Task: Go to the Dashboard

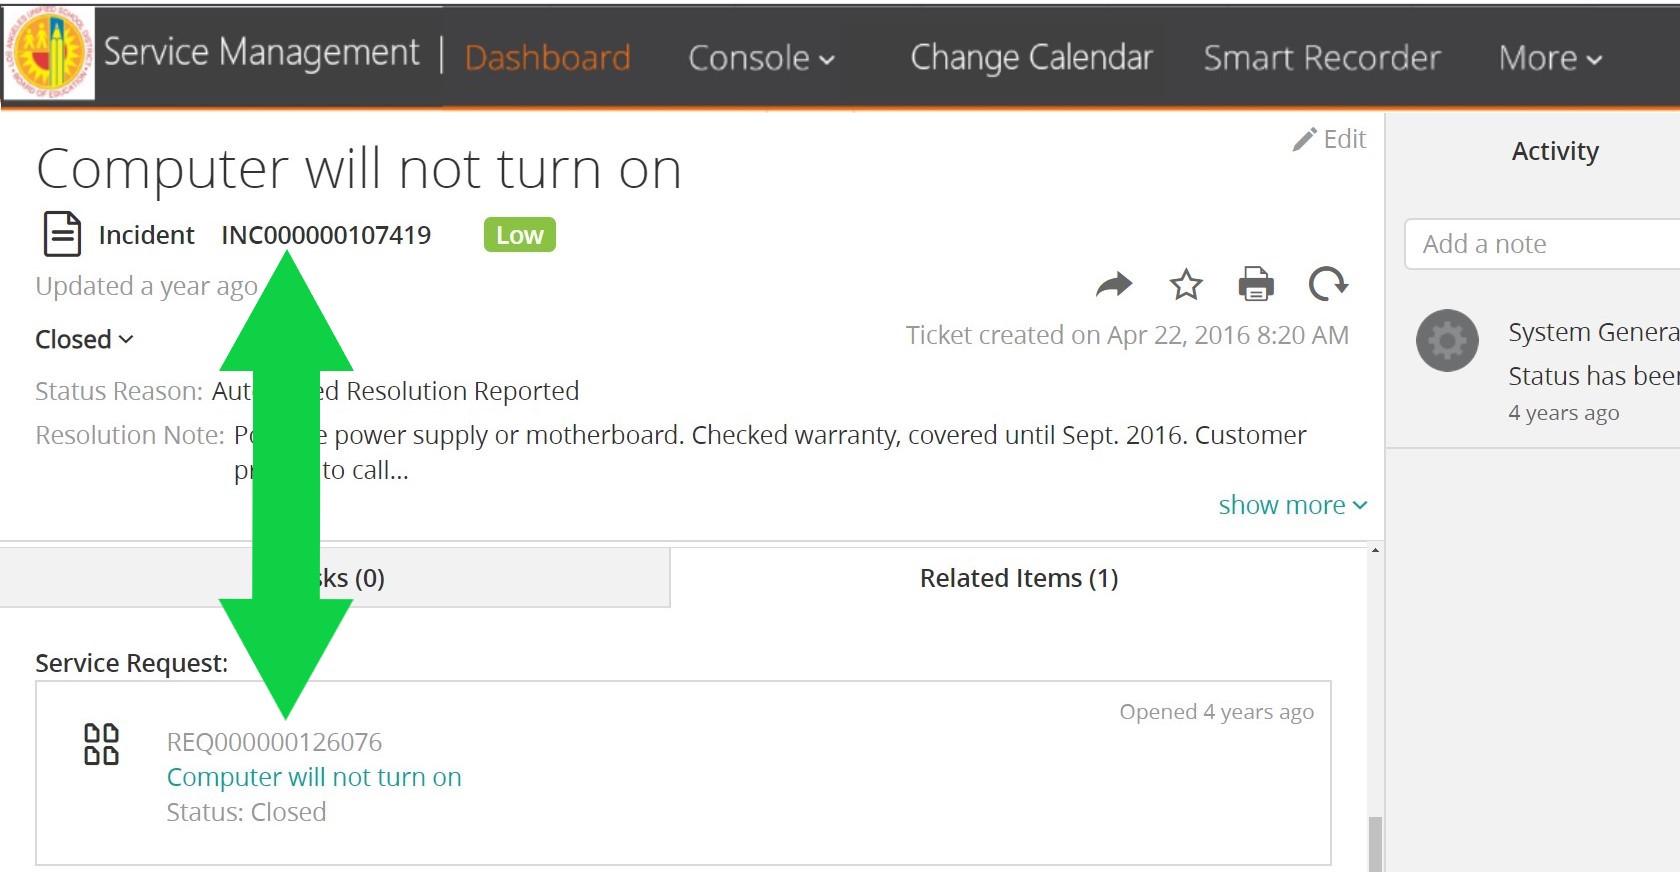Action: [x=548, y=58]
